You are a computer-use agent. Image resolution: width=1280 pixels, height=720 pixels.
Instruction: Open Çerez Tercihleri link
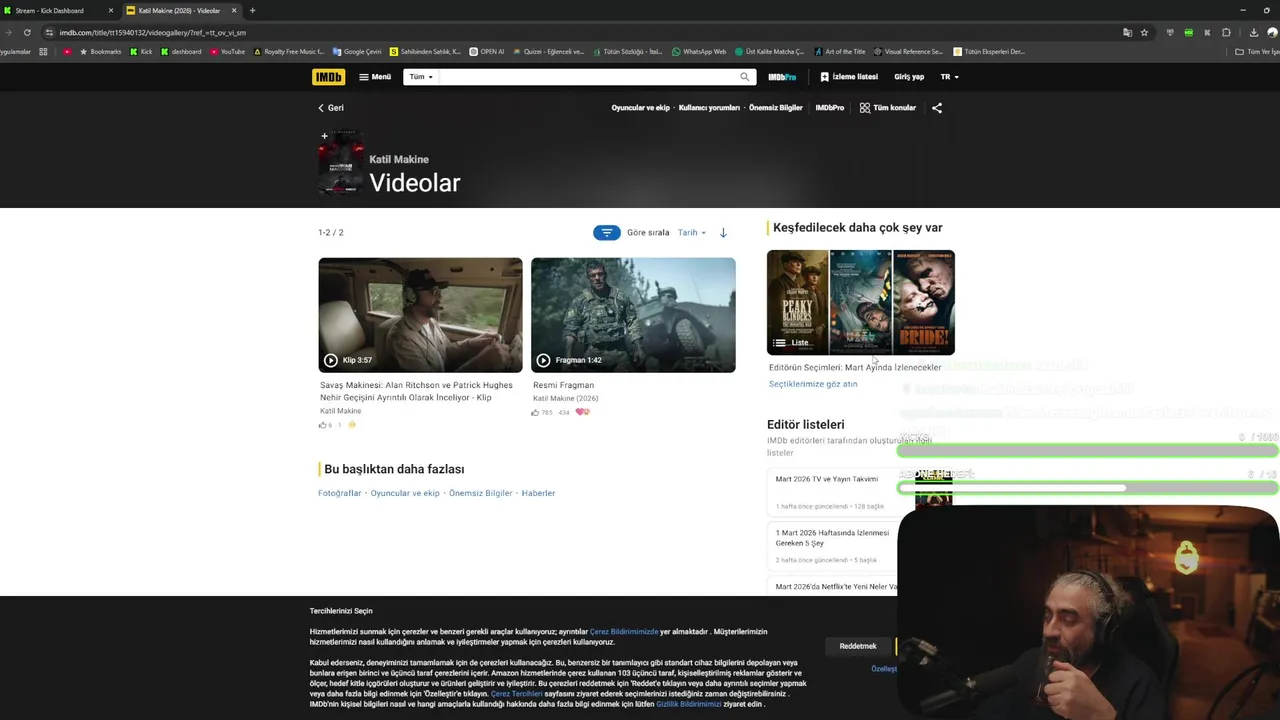[516, 694]
